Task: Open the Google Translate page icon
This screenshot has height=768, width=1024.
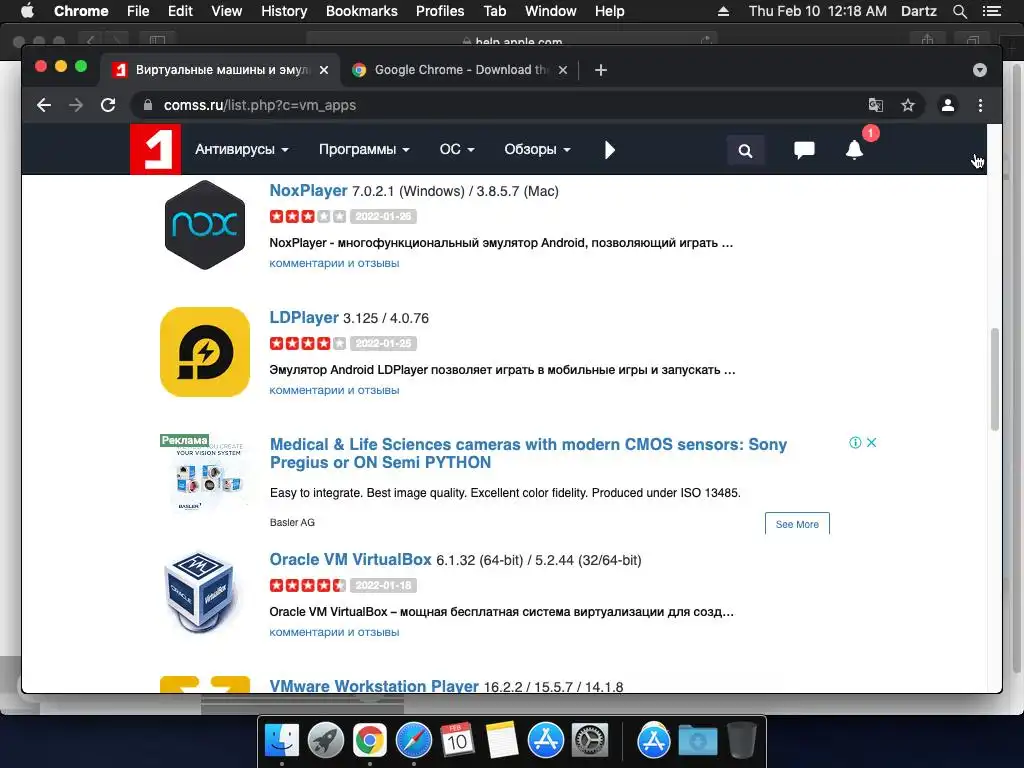Action: tap(876, 105)
